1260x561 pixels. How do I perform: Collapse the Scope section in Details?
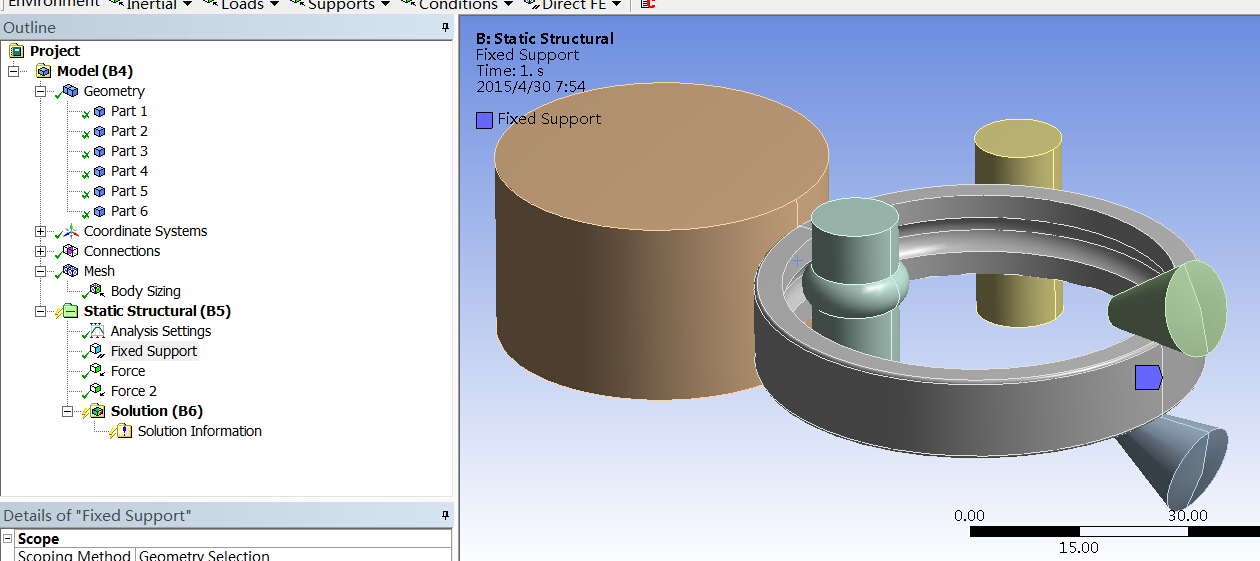tap(8, 539)
